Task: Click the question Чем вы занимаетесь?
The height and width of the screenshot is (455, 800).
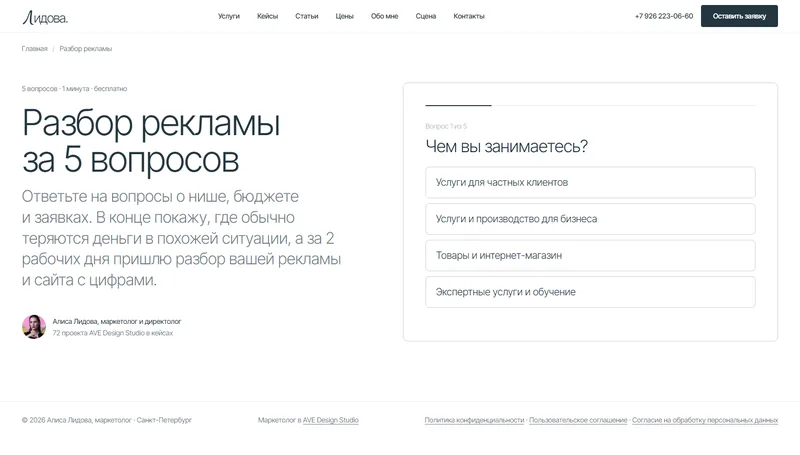Action: tap(507, 146)
